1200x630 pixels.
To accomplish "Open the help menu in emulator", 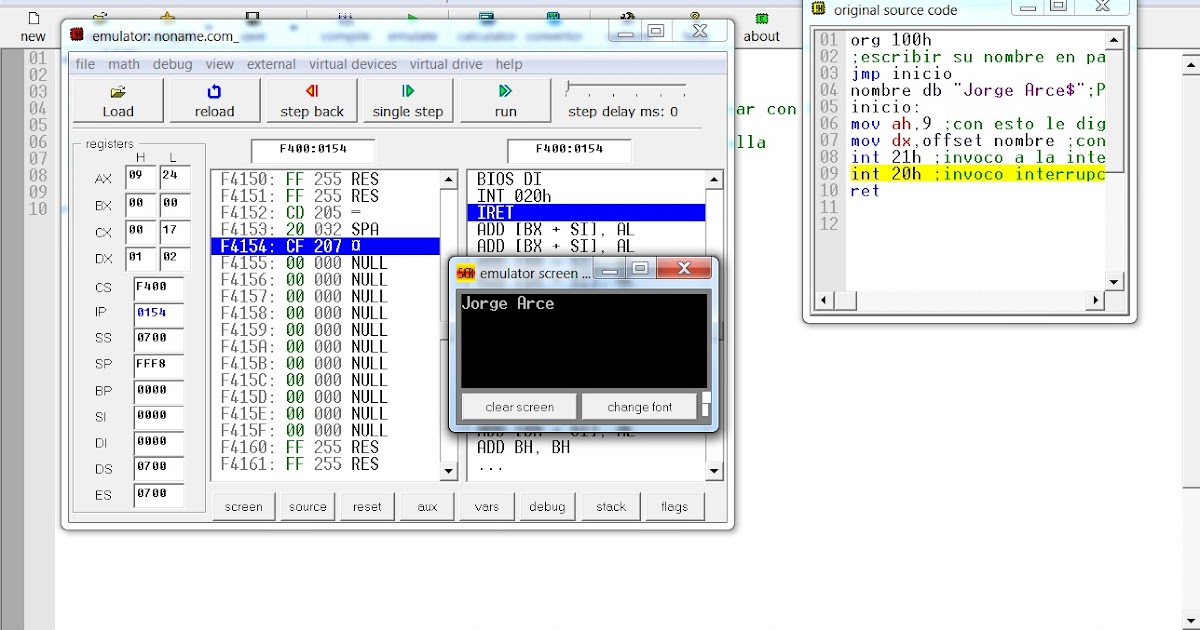I will pos(509,64).
